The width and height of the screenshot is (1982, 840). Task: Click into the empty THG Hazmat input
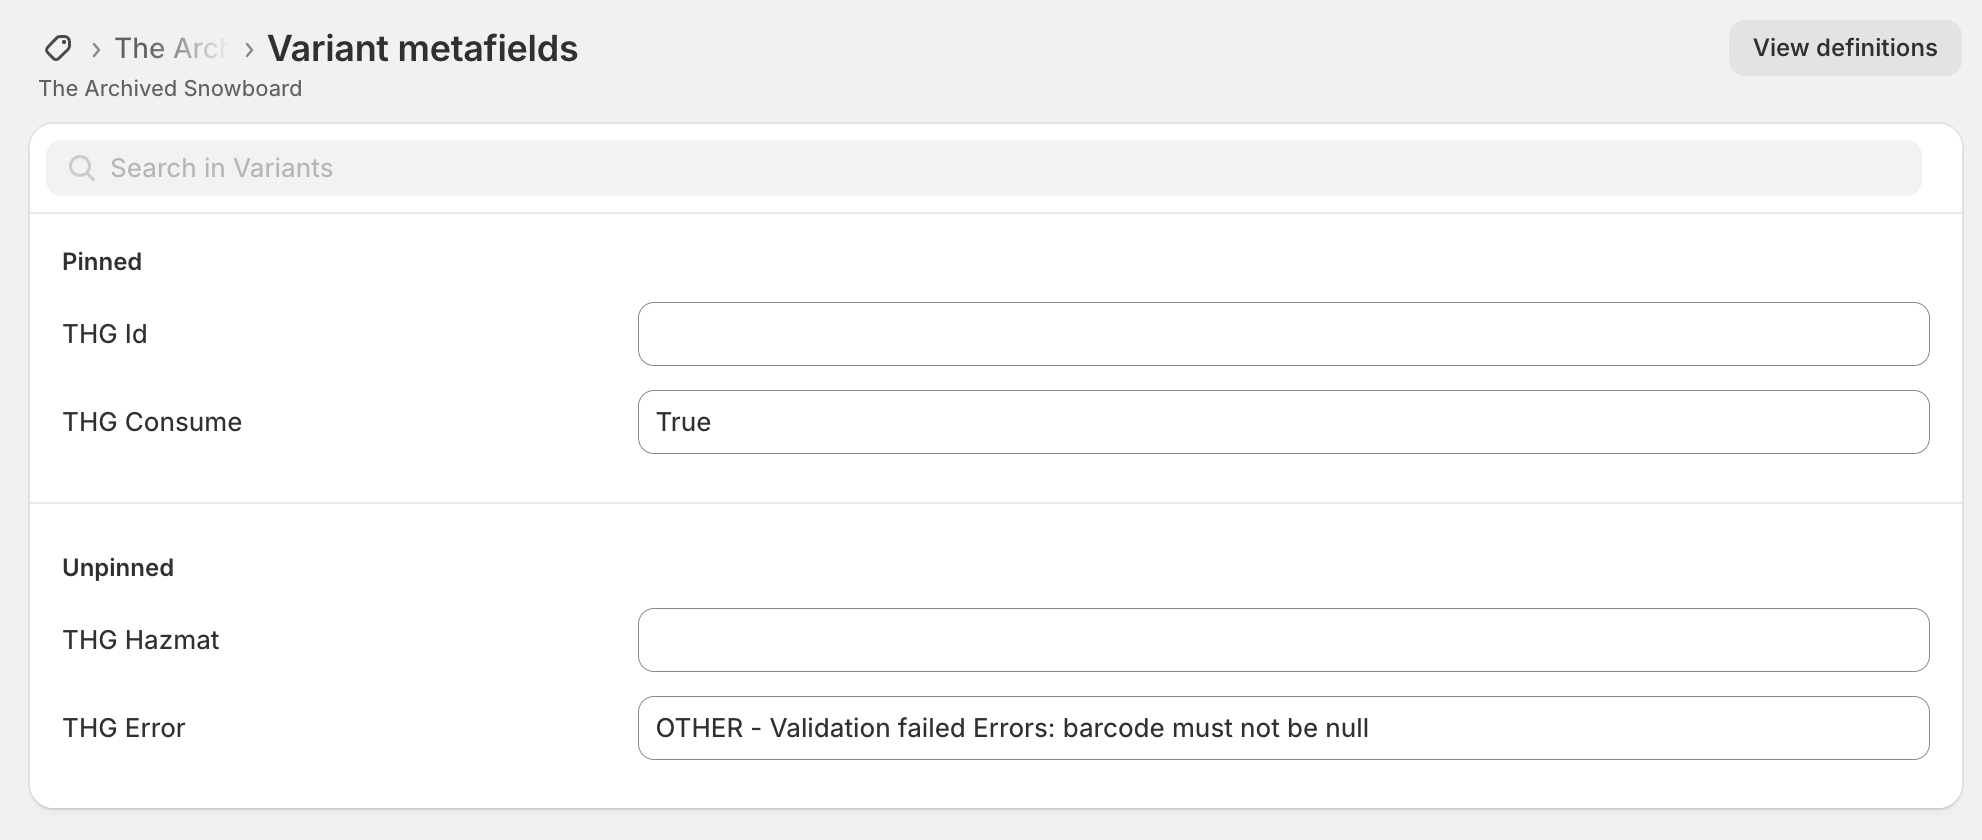(x=1283, y=640)
